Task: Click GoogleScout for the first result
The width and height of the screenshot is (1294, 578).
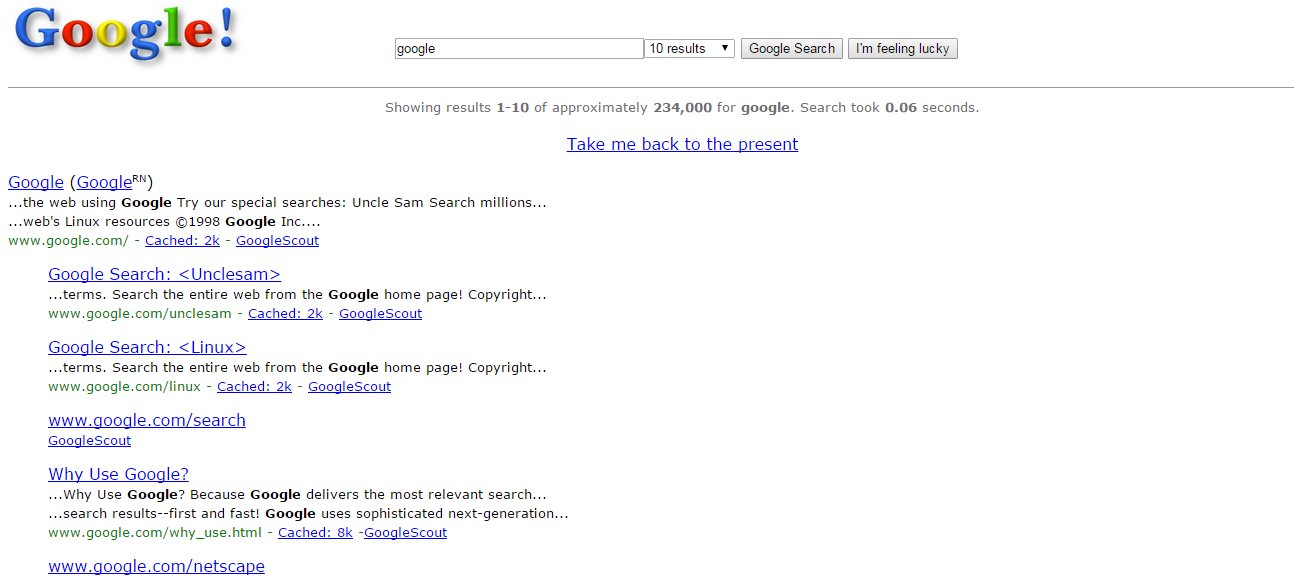Action: (x=277, y=240)
